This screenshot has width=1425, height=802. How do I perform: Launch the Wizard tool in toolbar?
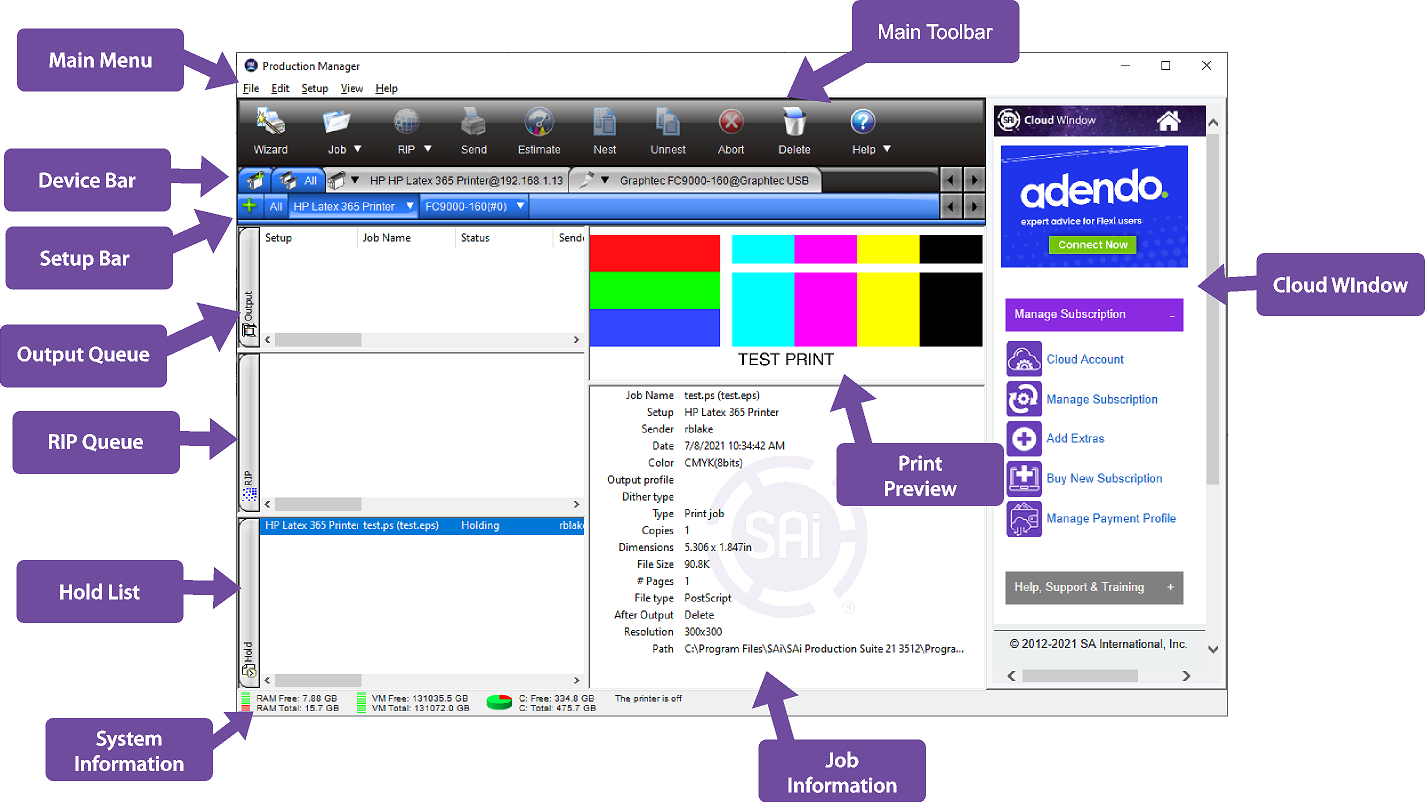click(270, 122)
